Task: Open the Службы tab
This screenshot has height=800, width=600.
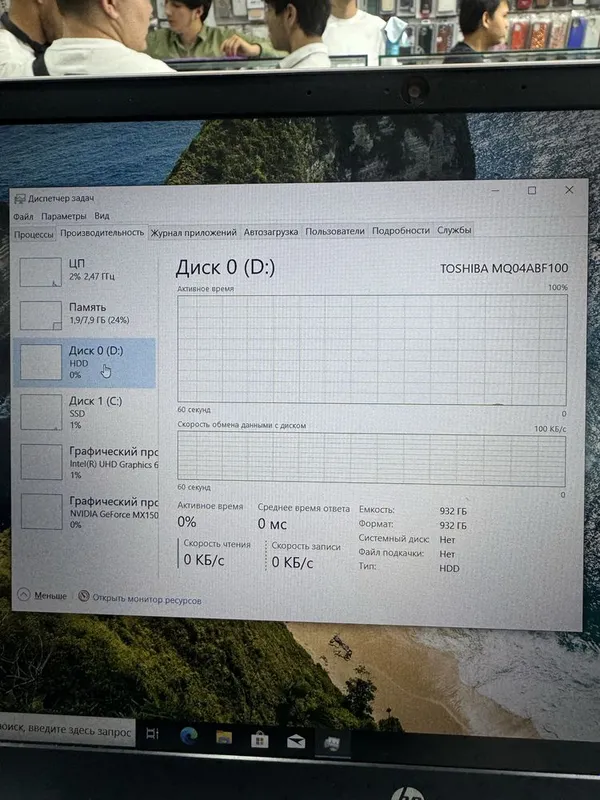Action: pyautogui.click(x=454, y=230)
